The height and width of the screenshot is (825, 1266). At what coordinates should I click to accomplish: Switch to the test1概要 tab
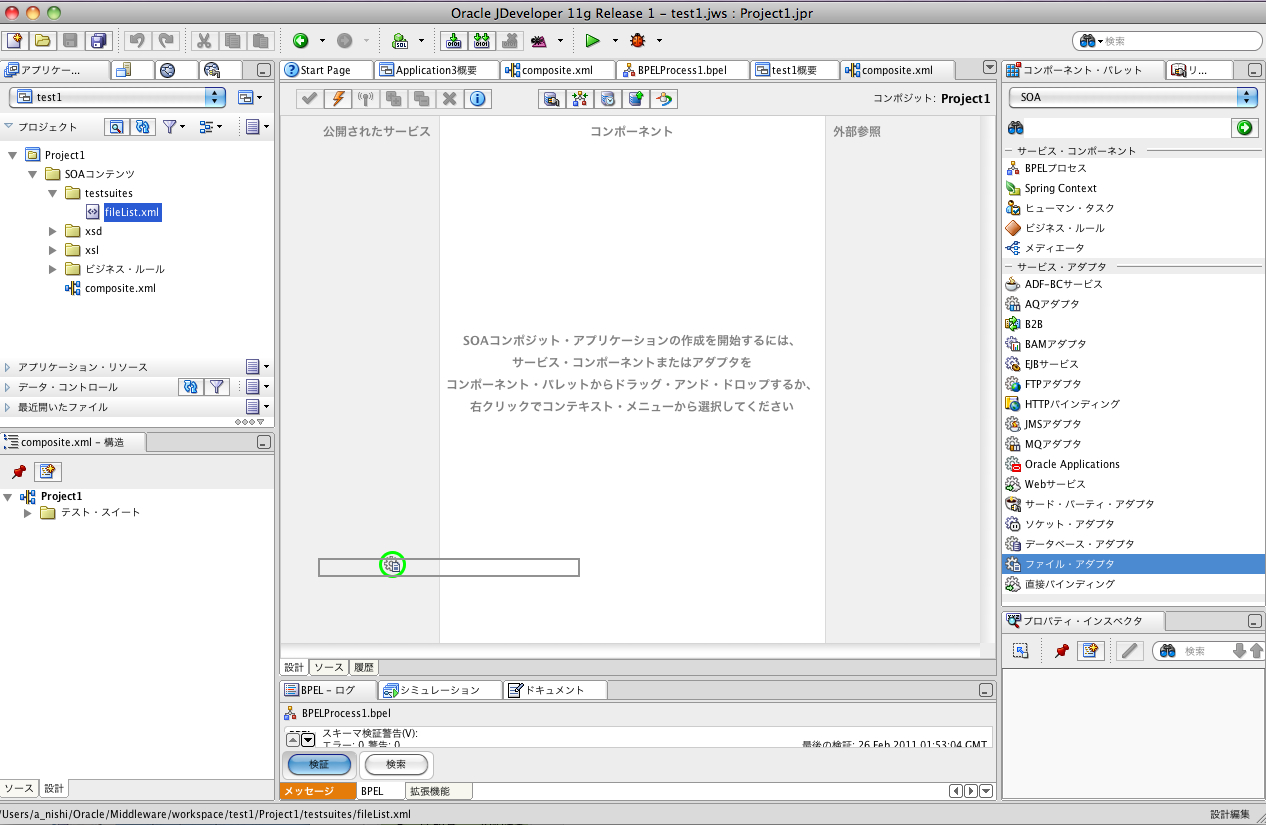795,70
